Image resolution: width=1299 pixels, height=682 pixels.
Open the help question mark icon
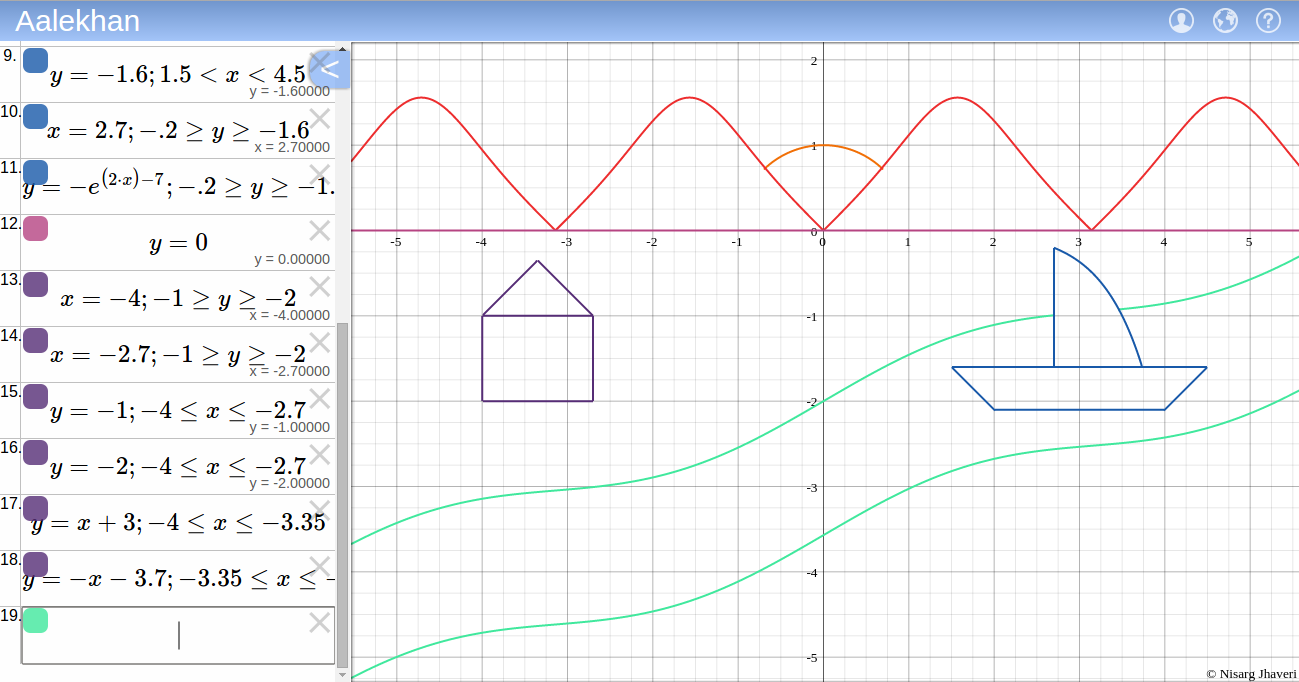tap(1268, 21)
